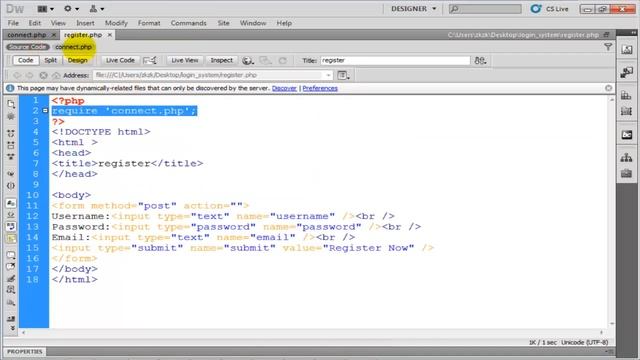Screen dimensions: 640x360
Task: Open the File menu
Action: (13, 23)
